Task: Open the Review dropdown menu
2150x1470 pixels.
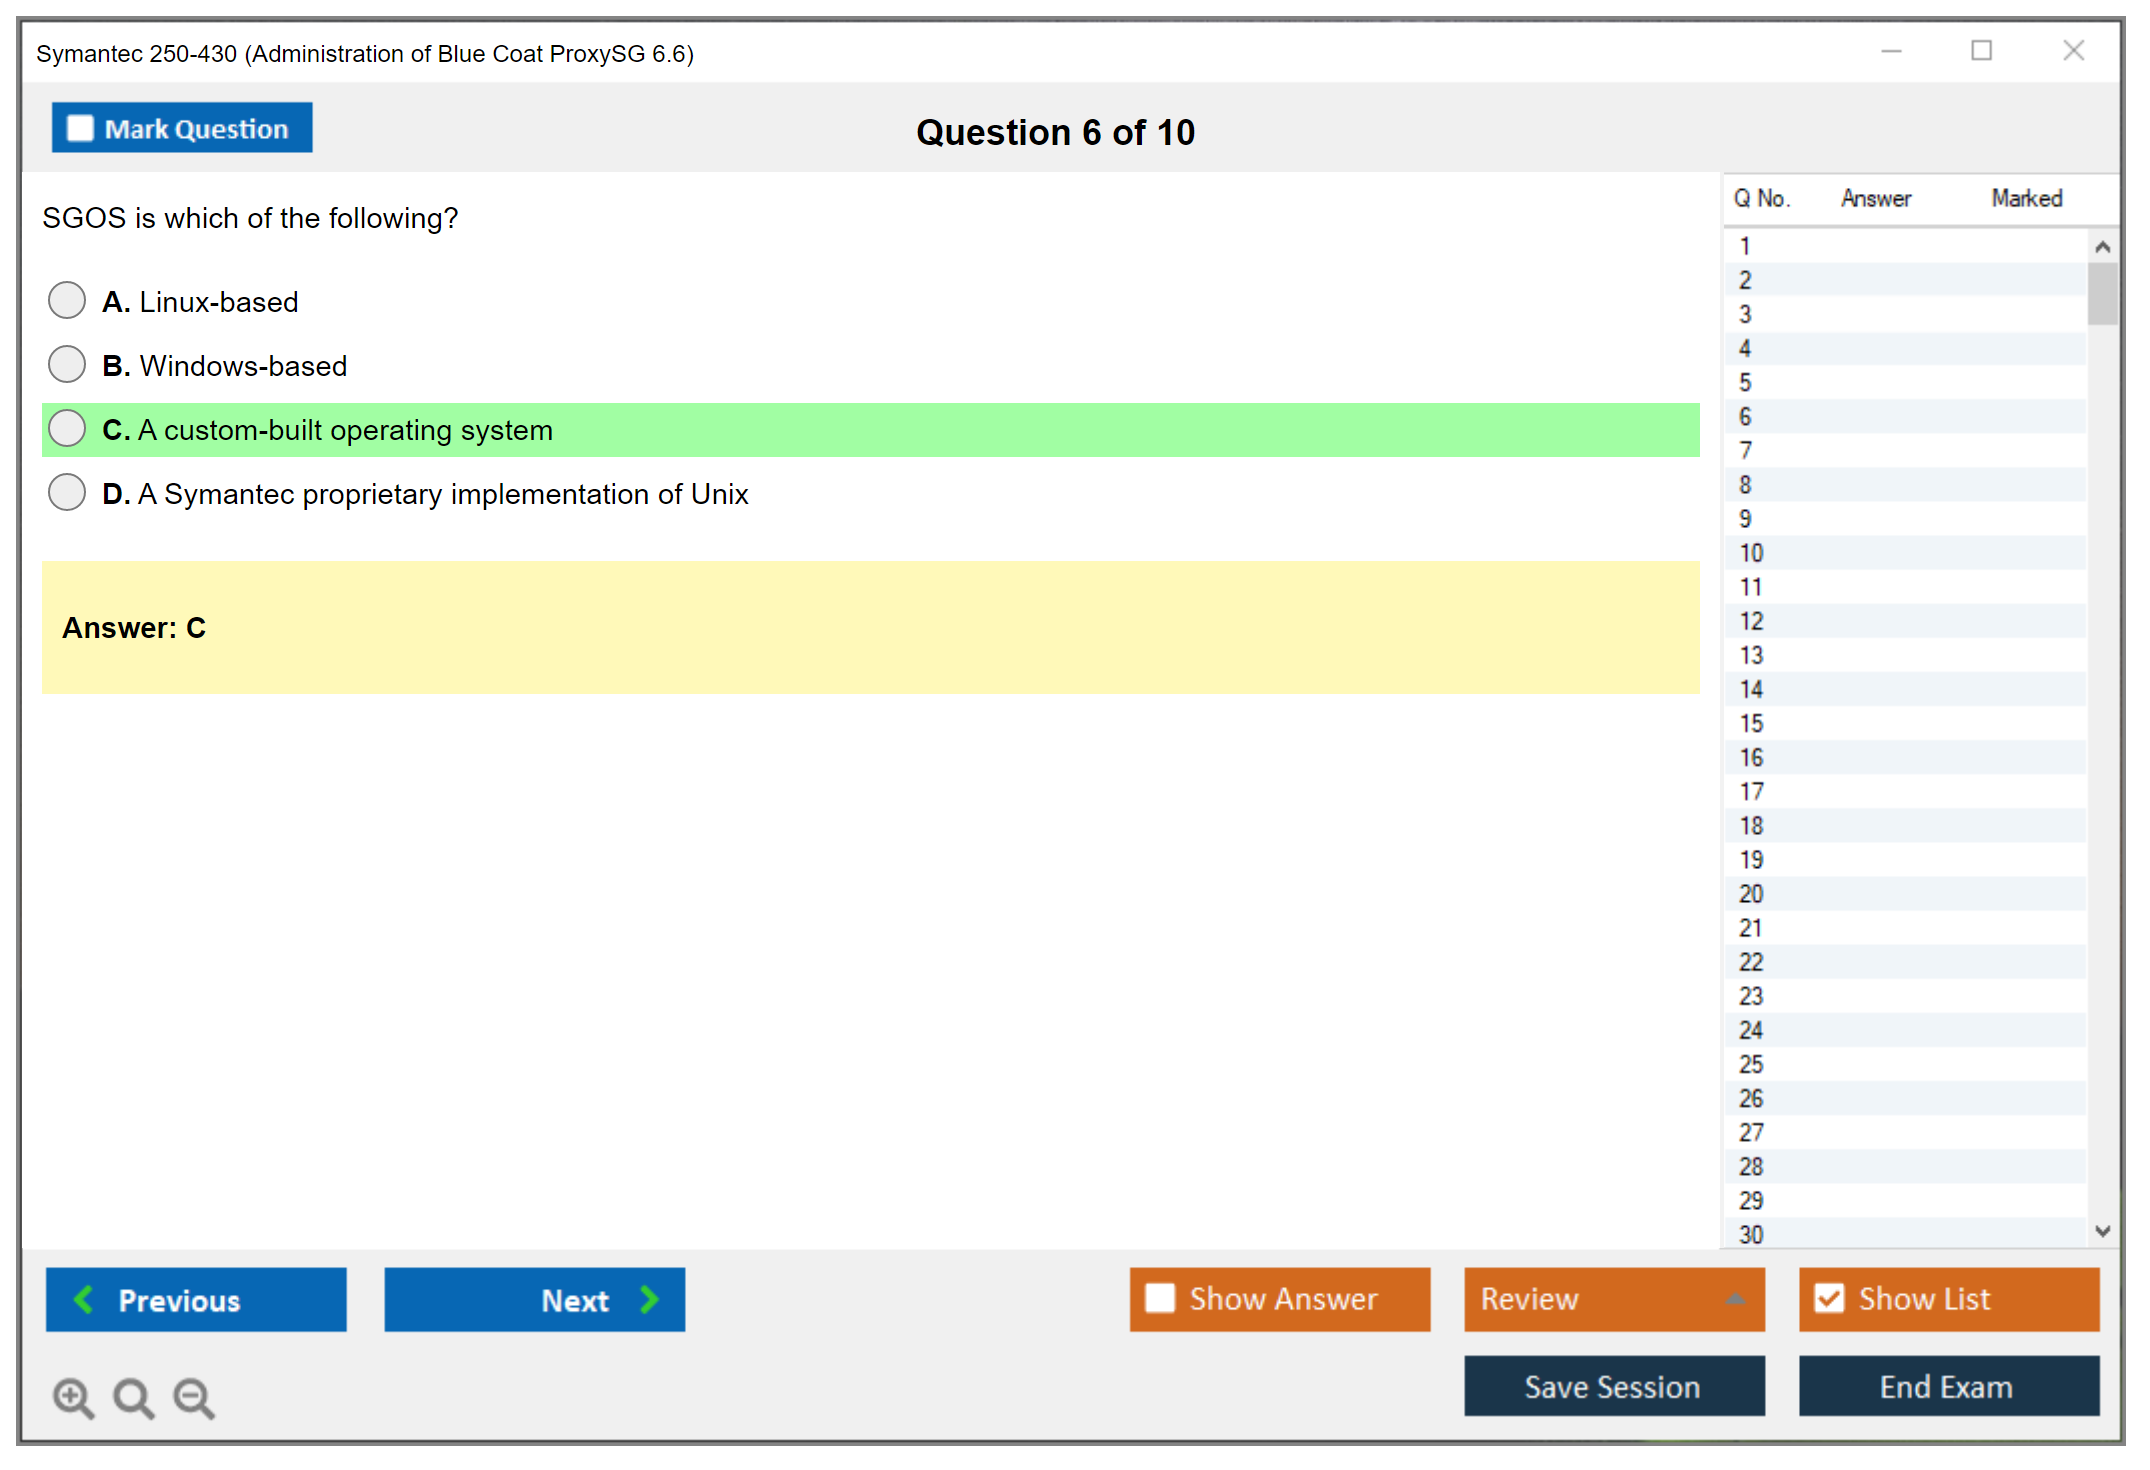Action: pos(1735,1299)
